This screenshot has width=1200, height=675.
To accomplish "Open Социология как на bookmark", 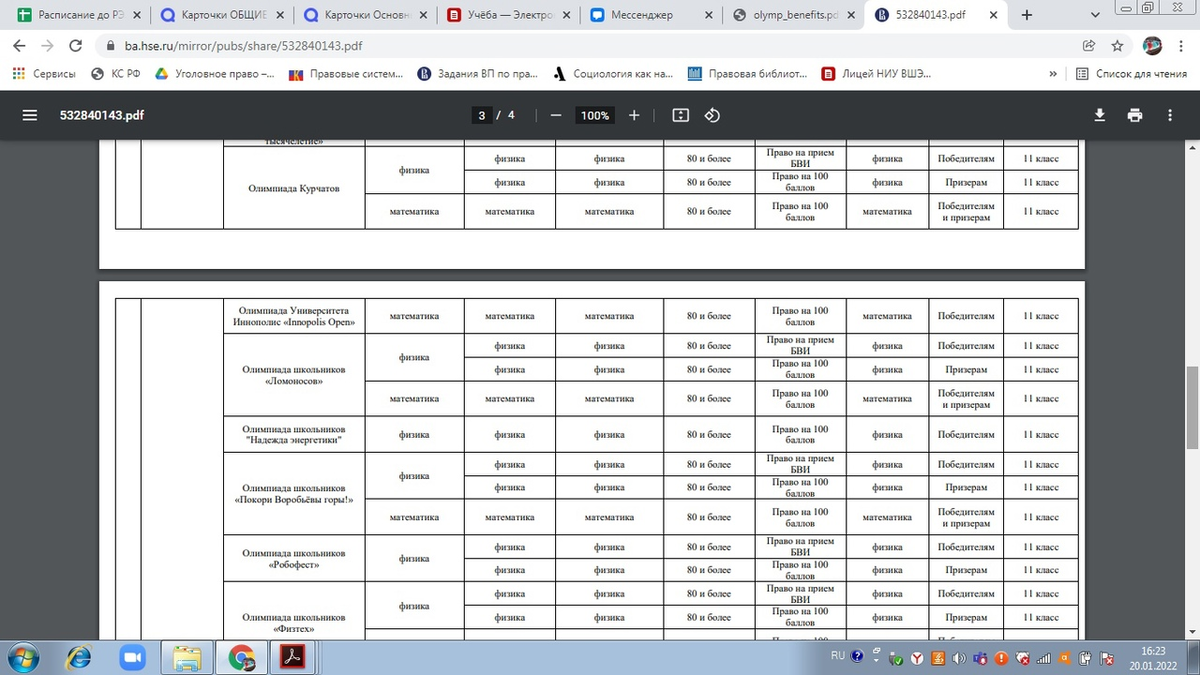I will coord(613,73).
